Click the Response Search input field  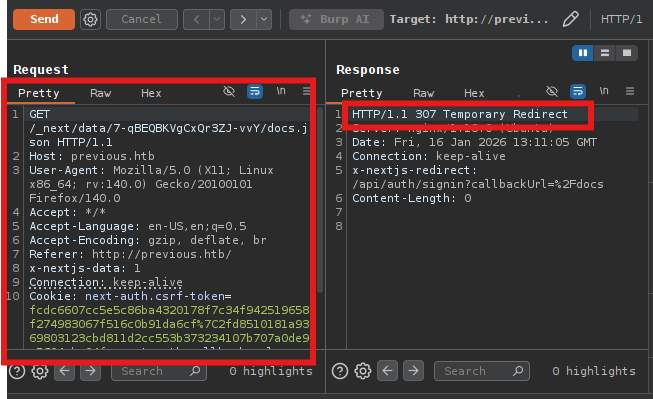click(482, 371)
